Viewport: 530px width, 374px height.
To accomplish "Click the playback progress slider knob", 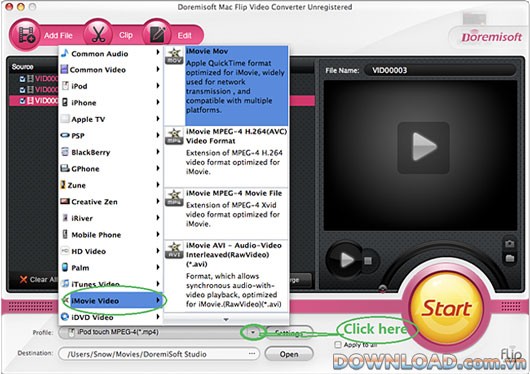I will coord(382,288).
